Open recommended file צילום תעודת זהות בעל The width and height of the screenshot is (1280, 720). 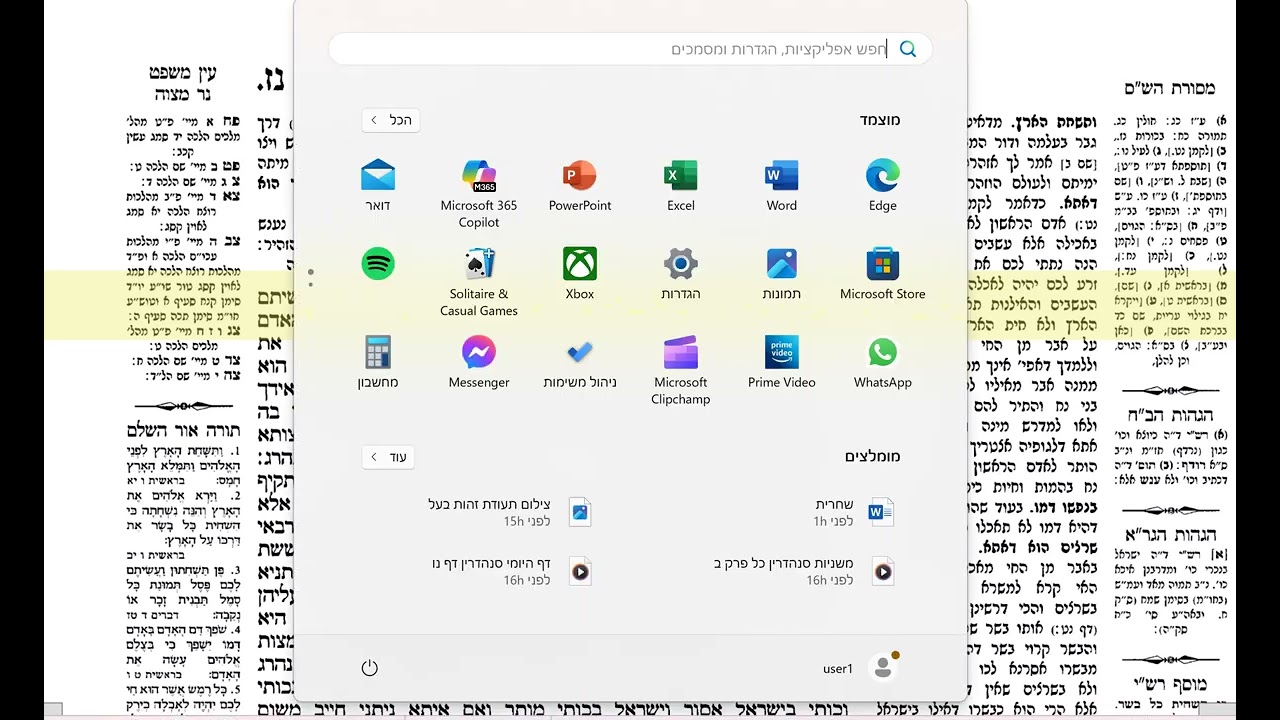510,513
